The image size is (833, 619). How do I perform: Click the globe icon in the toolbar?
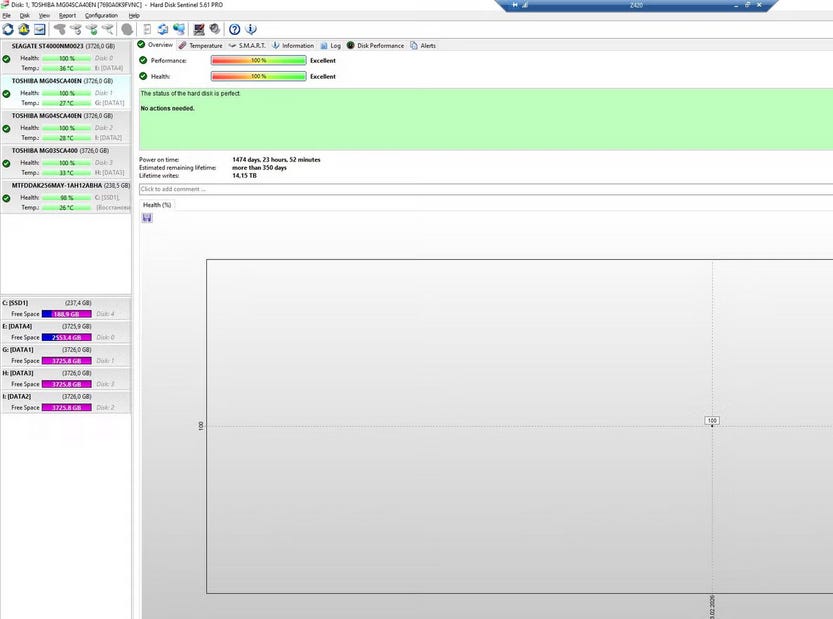(x=178, y=29)
